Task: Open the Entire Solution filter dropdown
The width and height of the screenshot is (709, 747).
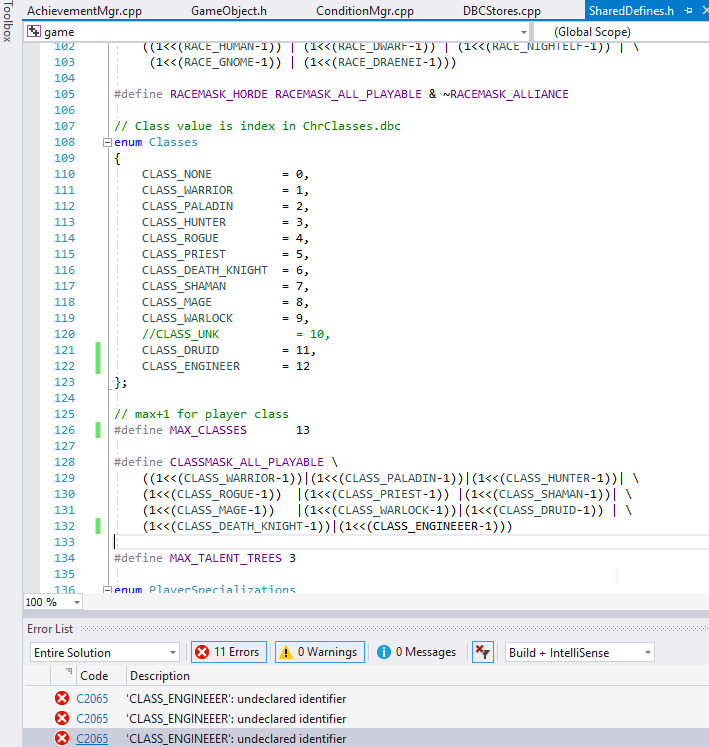Action: point(104,653)
